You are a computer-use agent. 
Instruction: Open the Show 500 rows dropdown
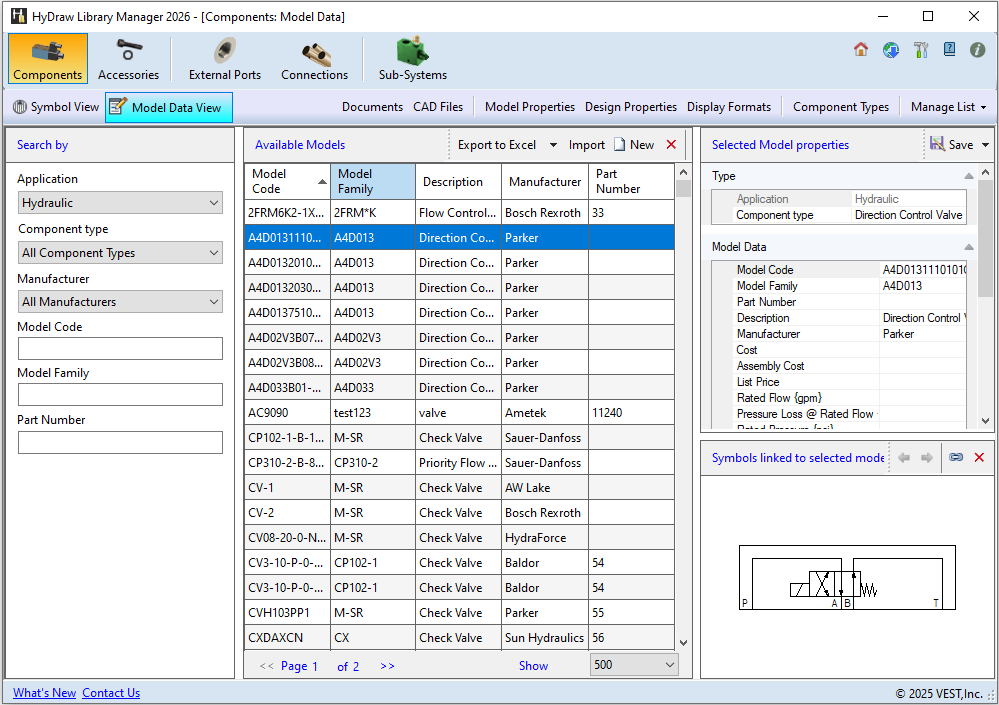pyautogui.click(x=634, y=665)
